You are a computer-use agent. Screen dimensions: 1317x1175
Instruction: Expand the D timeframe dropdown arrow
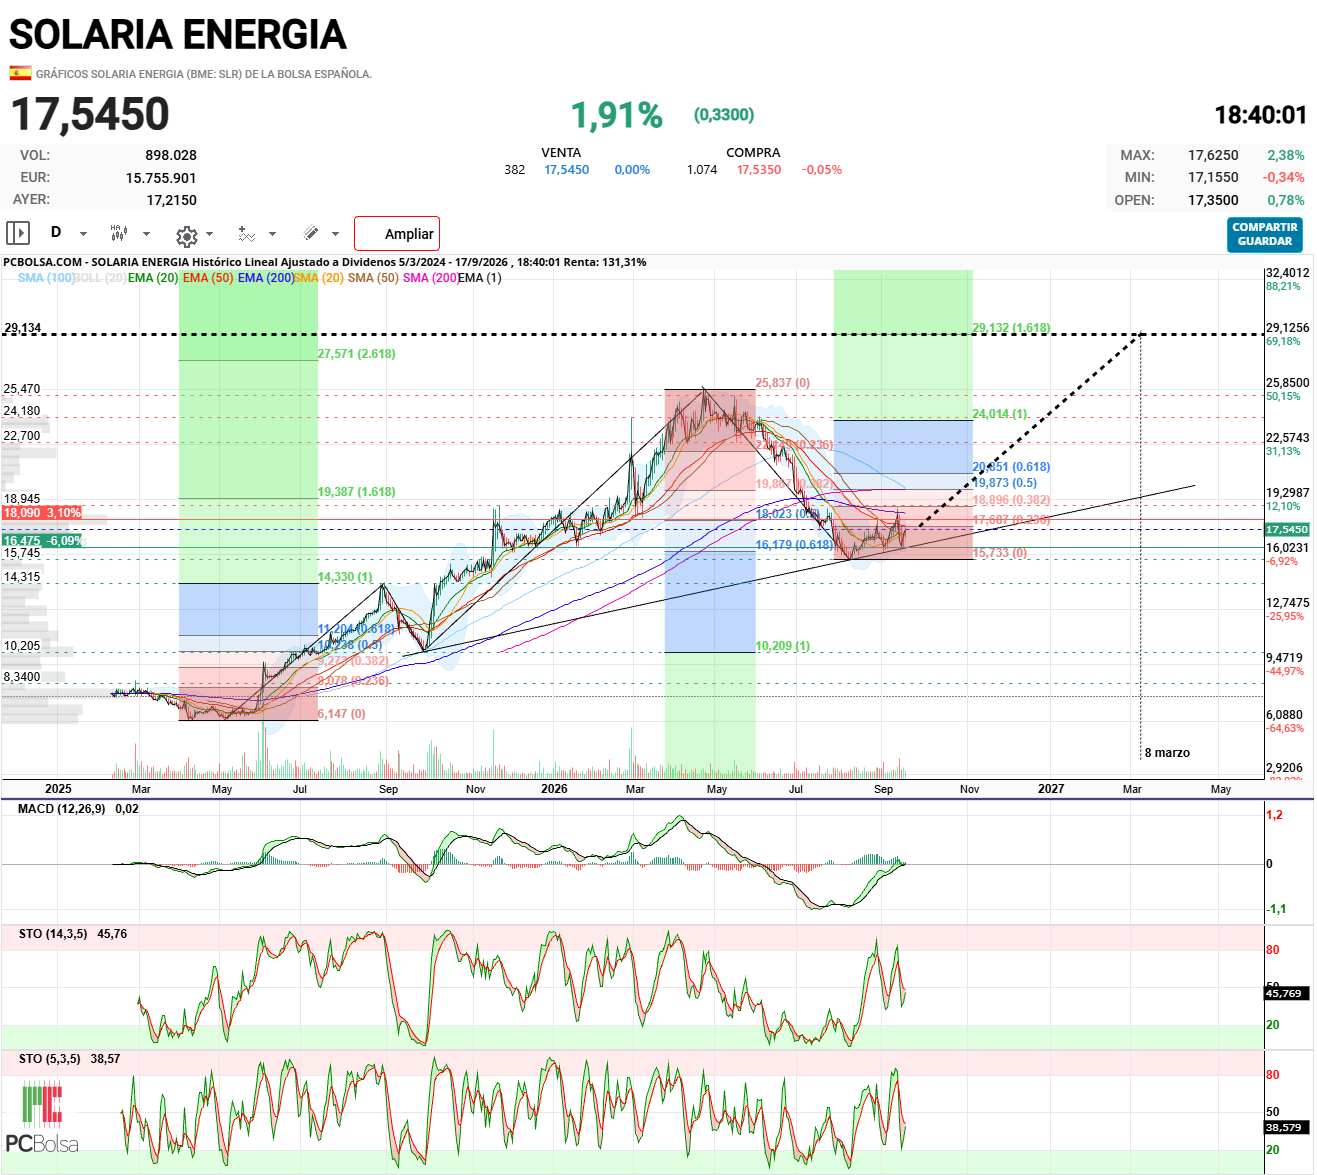(x=83, y=234)
